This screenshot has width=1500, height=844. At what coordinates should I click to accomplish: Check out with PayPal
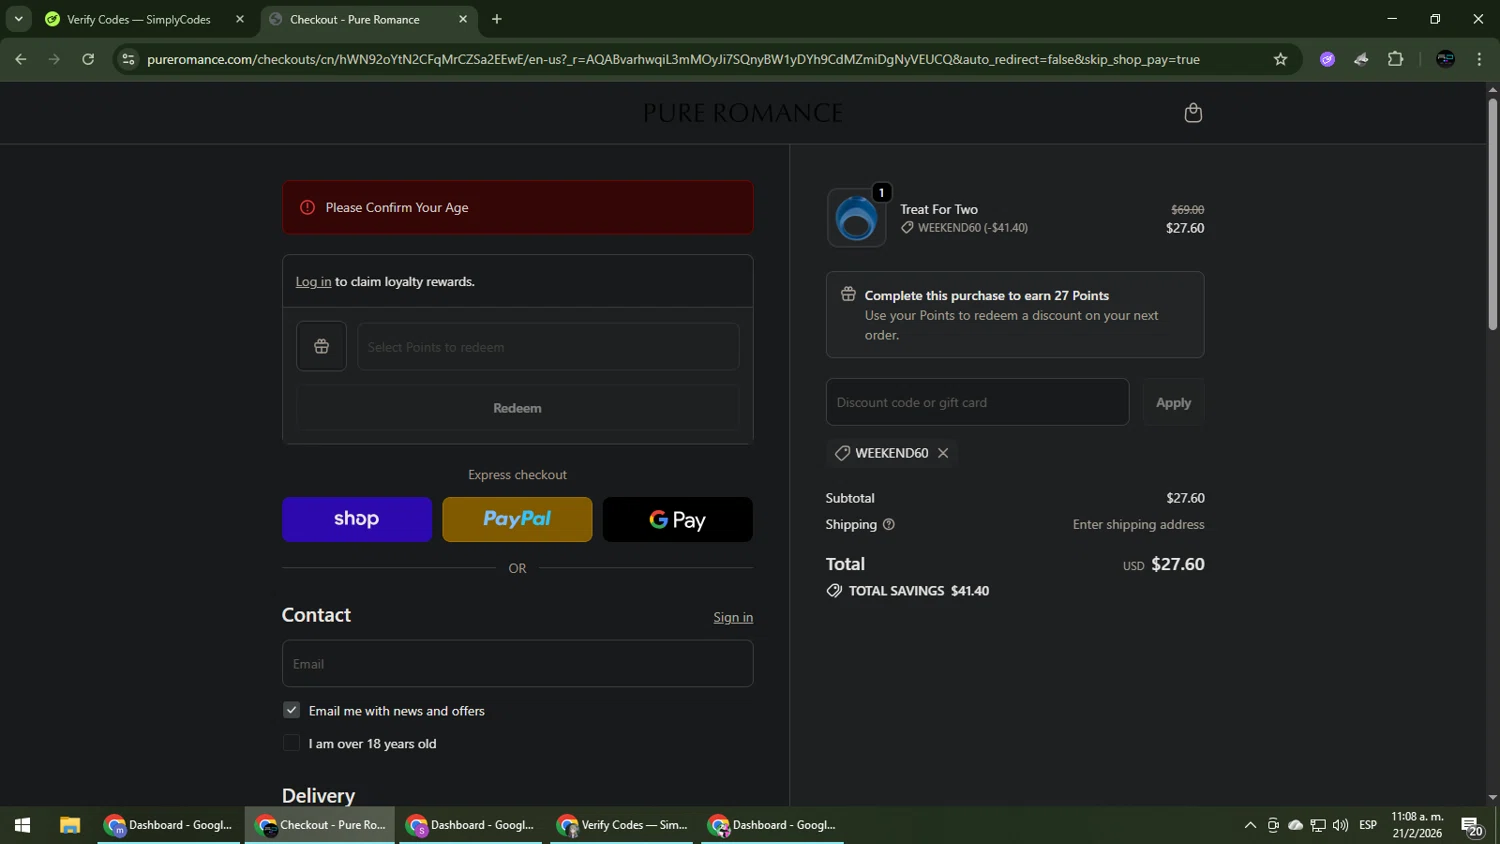[517, 519]
